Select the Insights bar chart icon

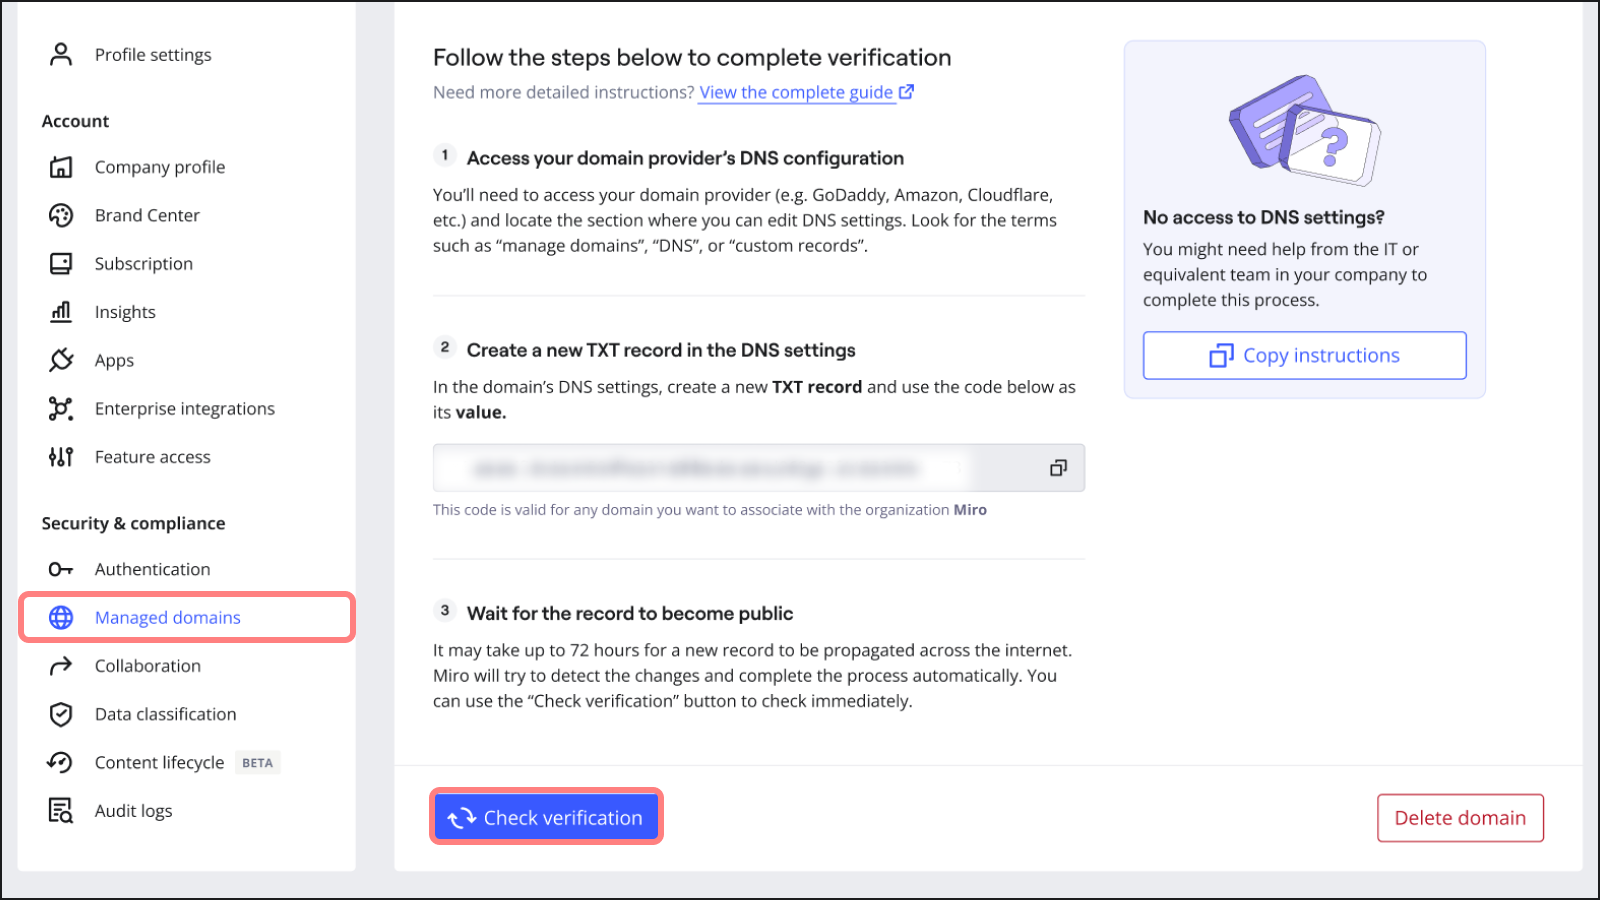point(61,311)
